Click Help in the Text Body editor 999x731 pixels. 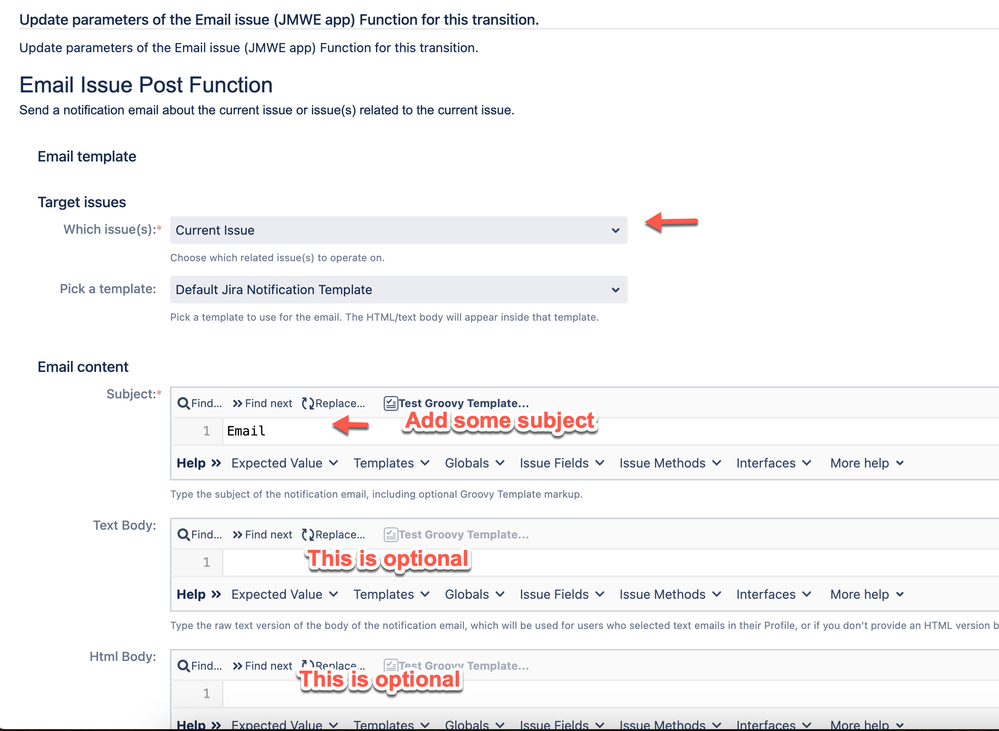coord(198,595)
